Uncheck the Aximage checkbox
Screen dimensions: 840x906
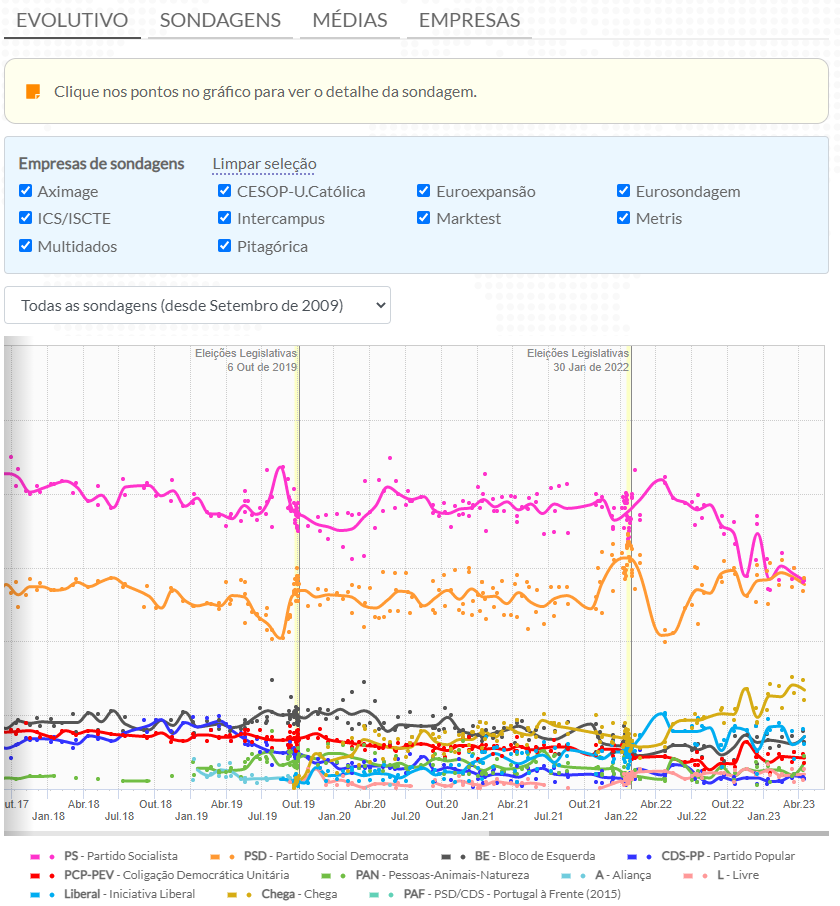coord(26,191)
